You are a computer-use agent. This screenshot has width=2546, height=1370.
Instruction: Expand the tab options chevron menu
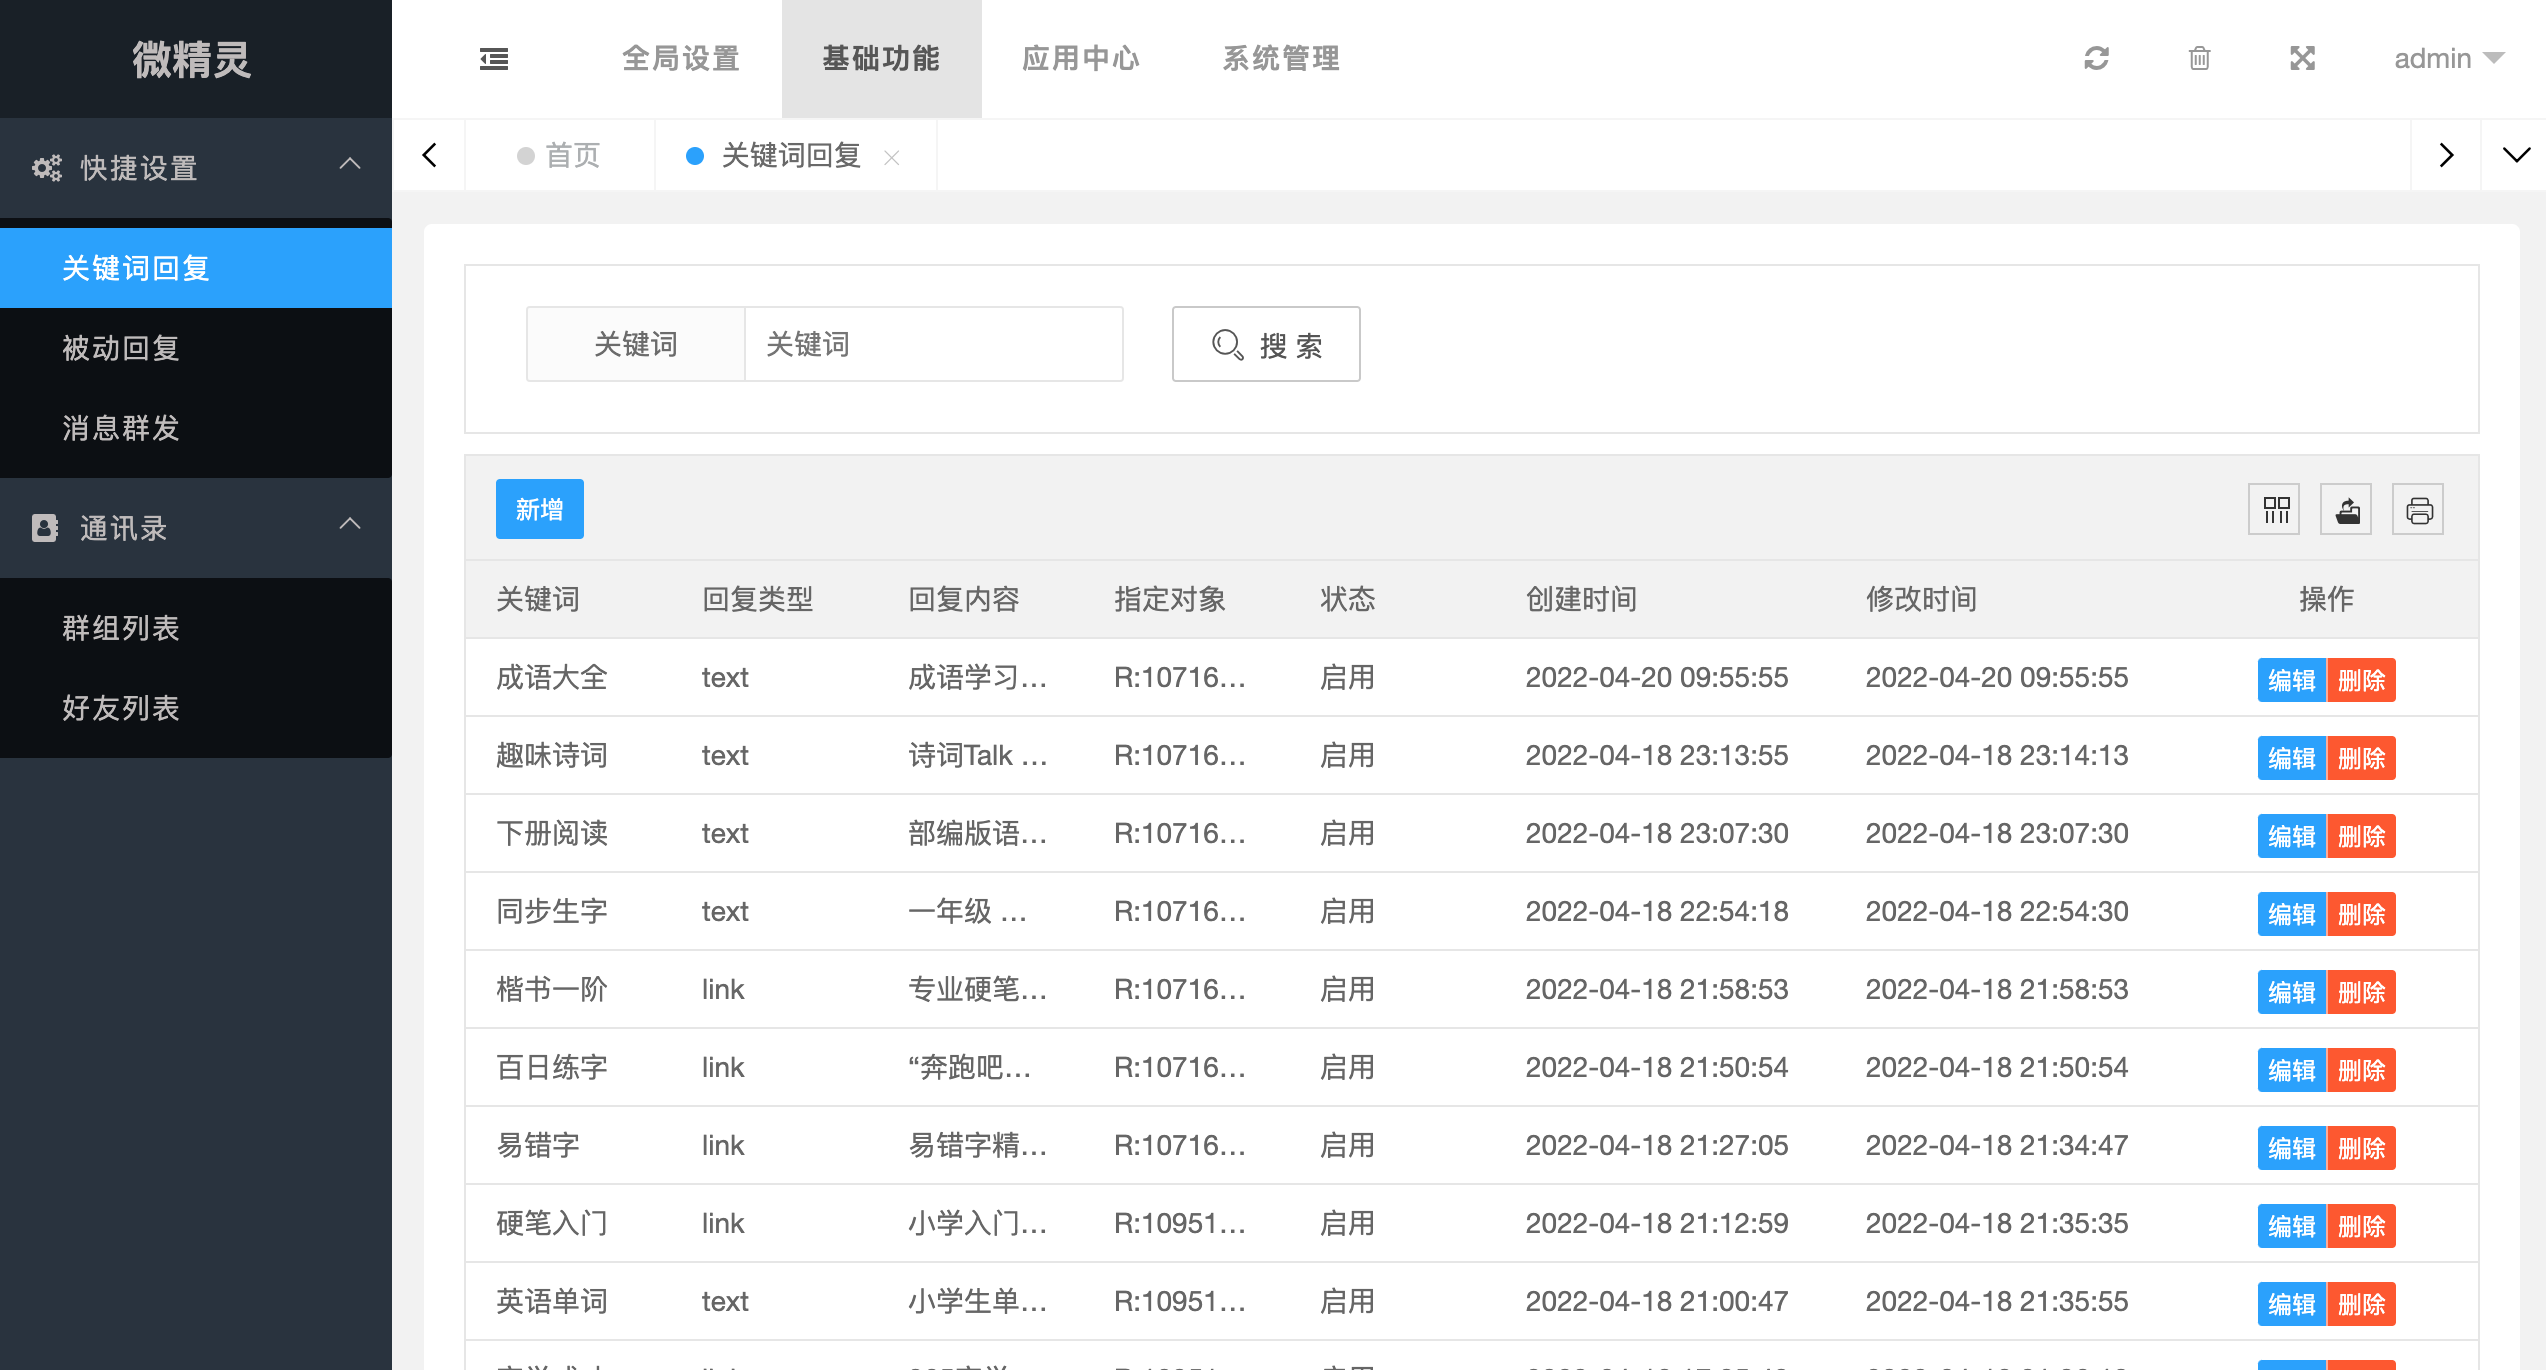coord(2516,155)
